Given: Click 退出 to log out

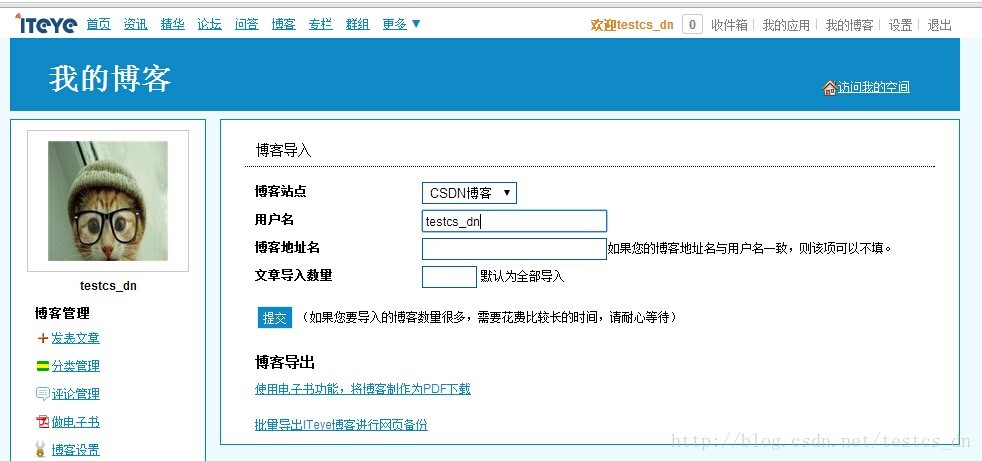Looking at the screenshot, I should (x=939, y=25).
